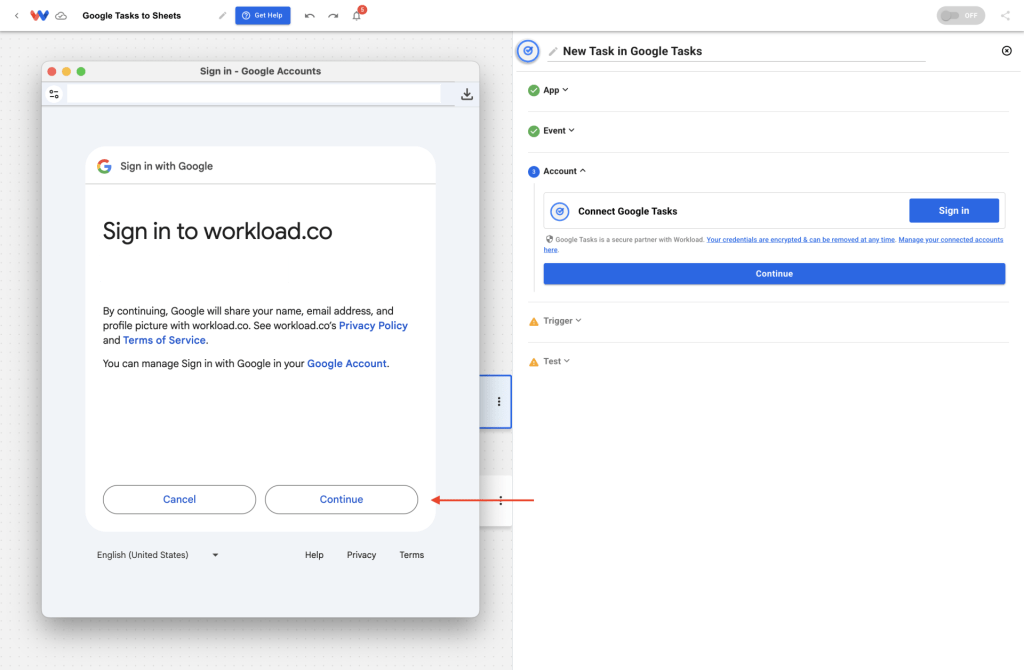Open the Workload logo home
Image resolution: width=1024 pixels, height=670 pixels.
(x=39, y=16)
